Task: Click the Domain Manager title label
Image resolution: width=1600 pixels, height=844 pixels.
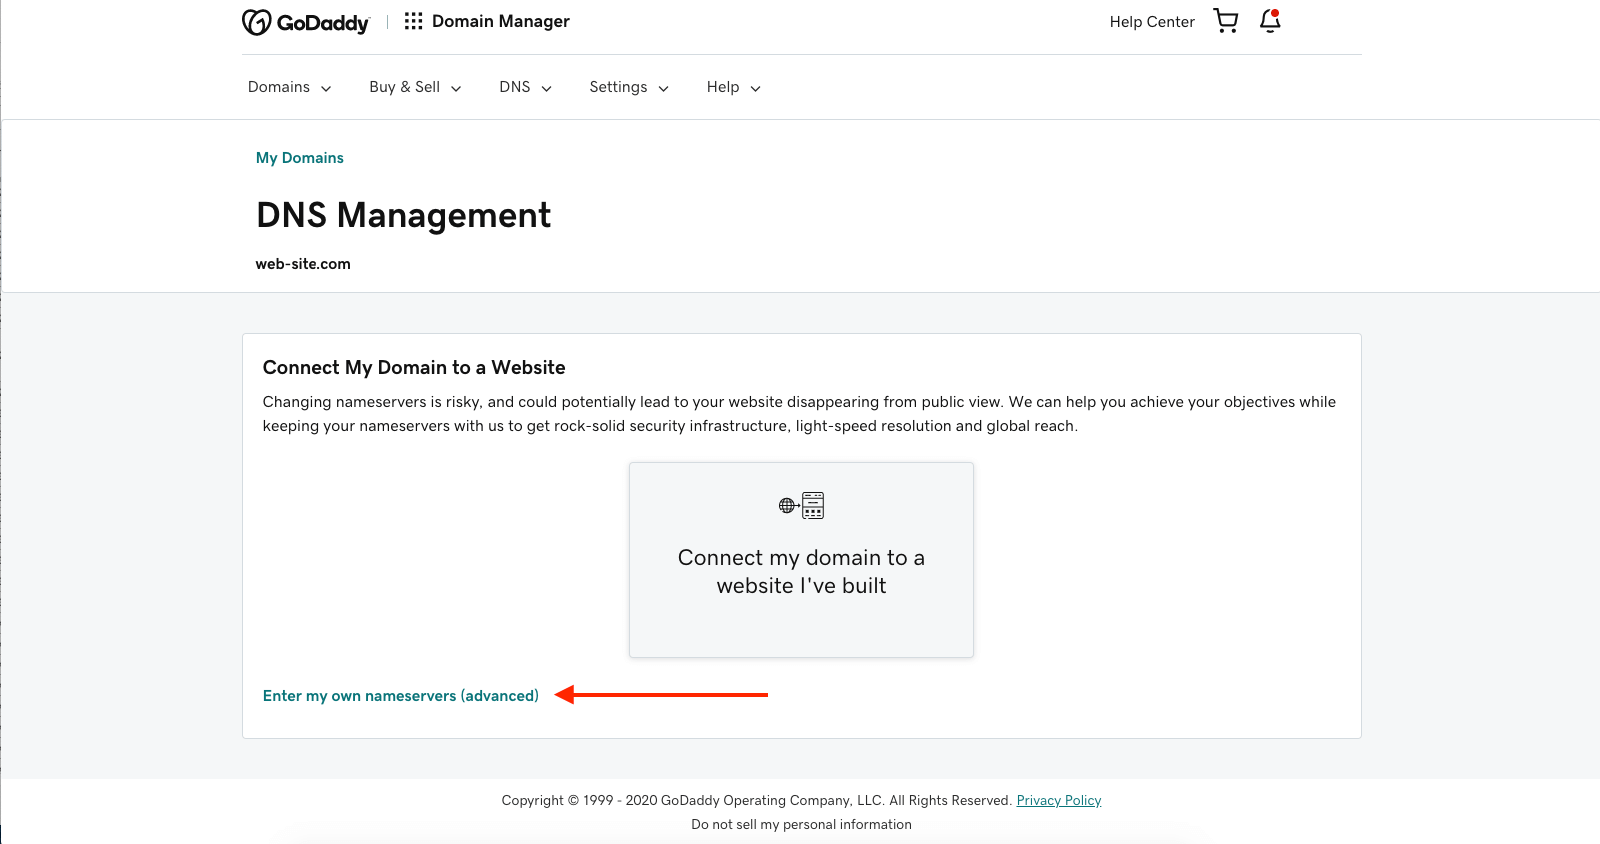Action: (500, 21)
